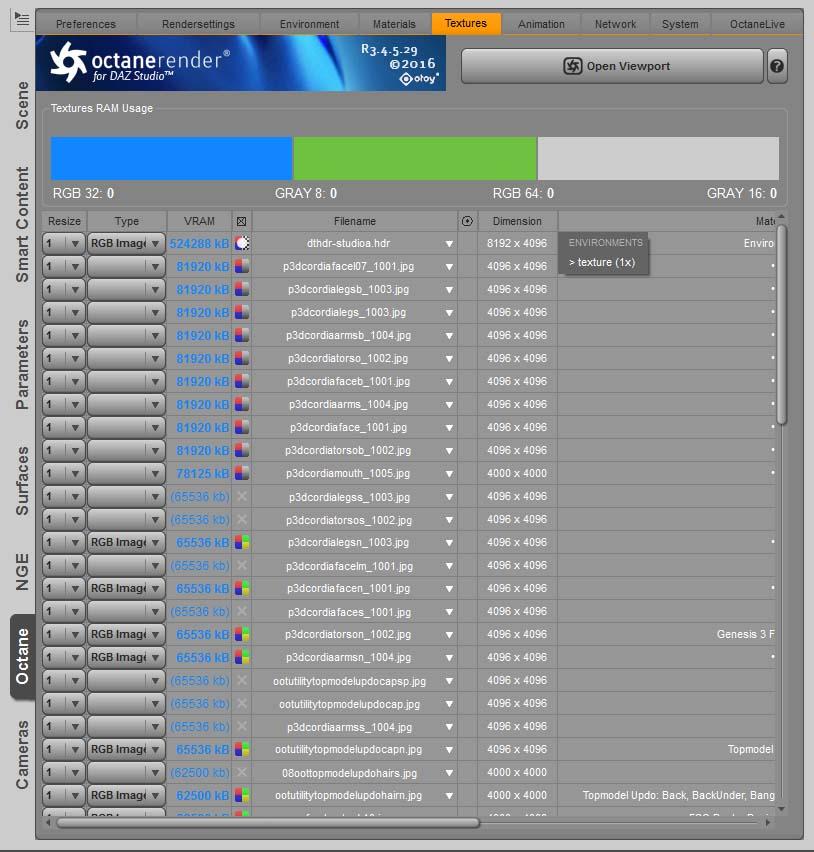This screenshot has width=814, height=852.
Task: Click the Octane logo icon in Open Viewport
Action: point(572,66)
